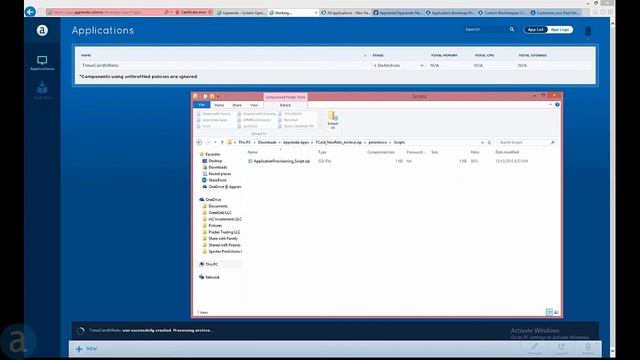This screenshot has width=640, height=360.
Task: Click the download icon below Applications
Action: click(42, 87)
